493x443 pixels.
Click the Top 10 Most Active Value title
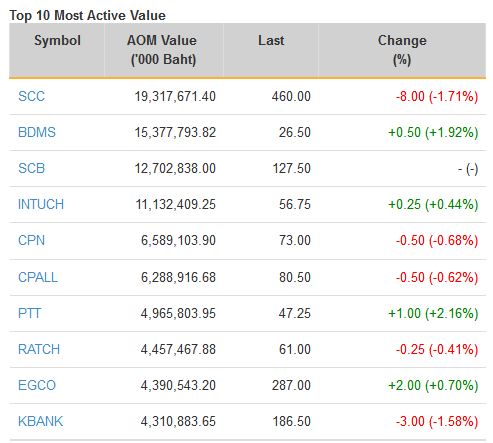click(87, 16)
